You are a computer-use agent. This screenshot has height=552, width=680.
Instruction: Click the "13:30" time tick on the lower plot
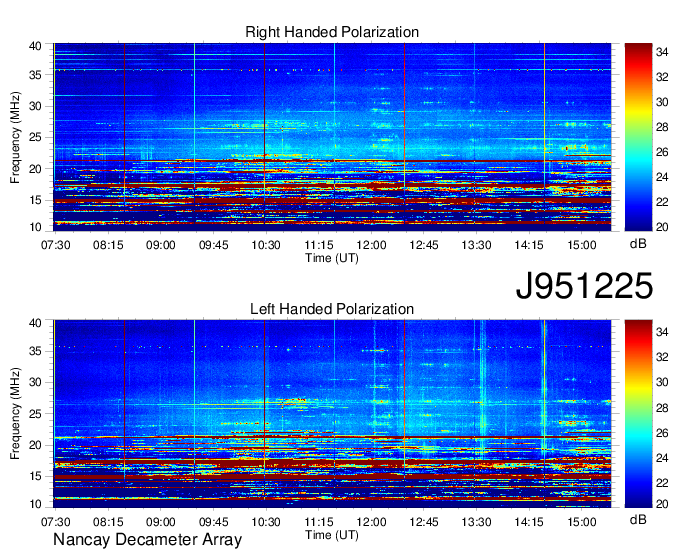pos(476,522)
